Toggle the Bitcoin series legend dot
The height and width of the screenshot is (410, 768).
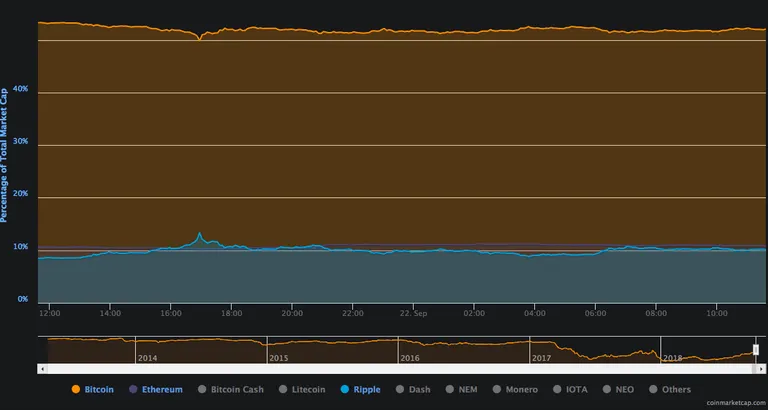pos(76,389)
